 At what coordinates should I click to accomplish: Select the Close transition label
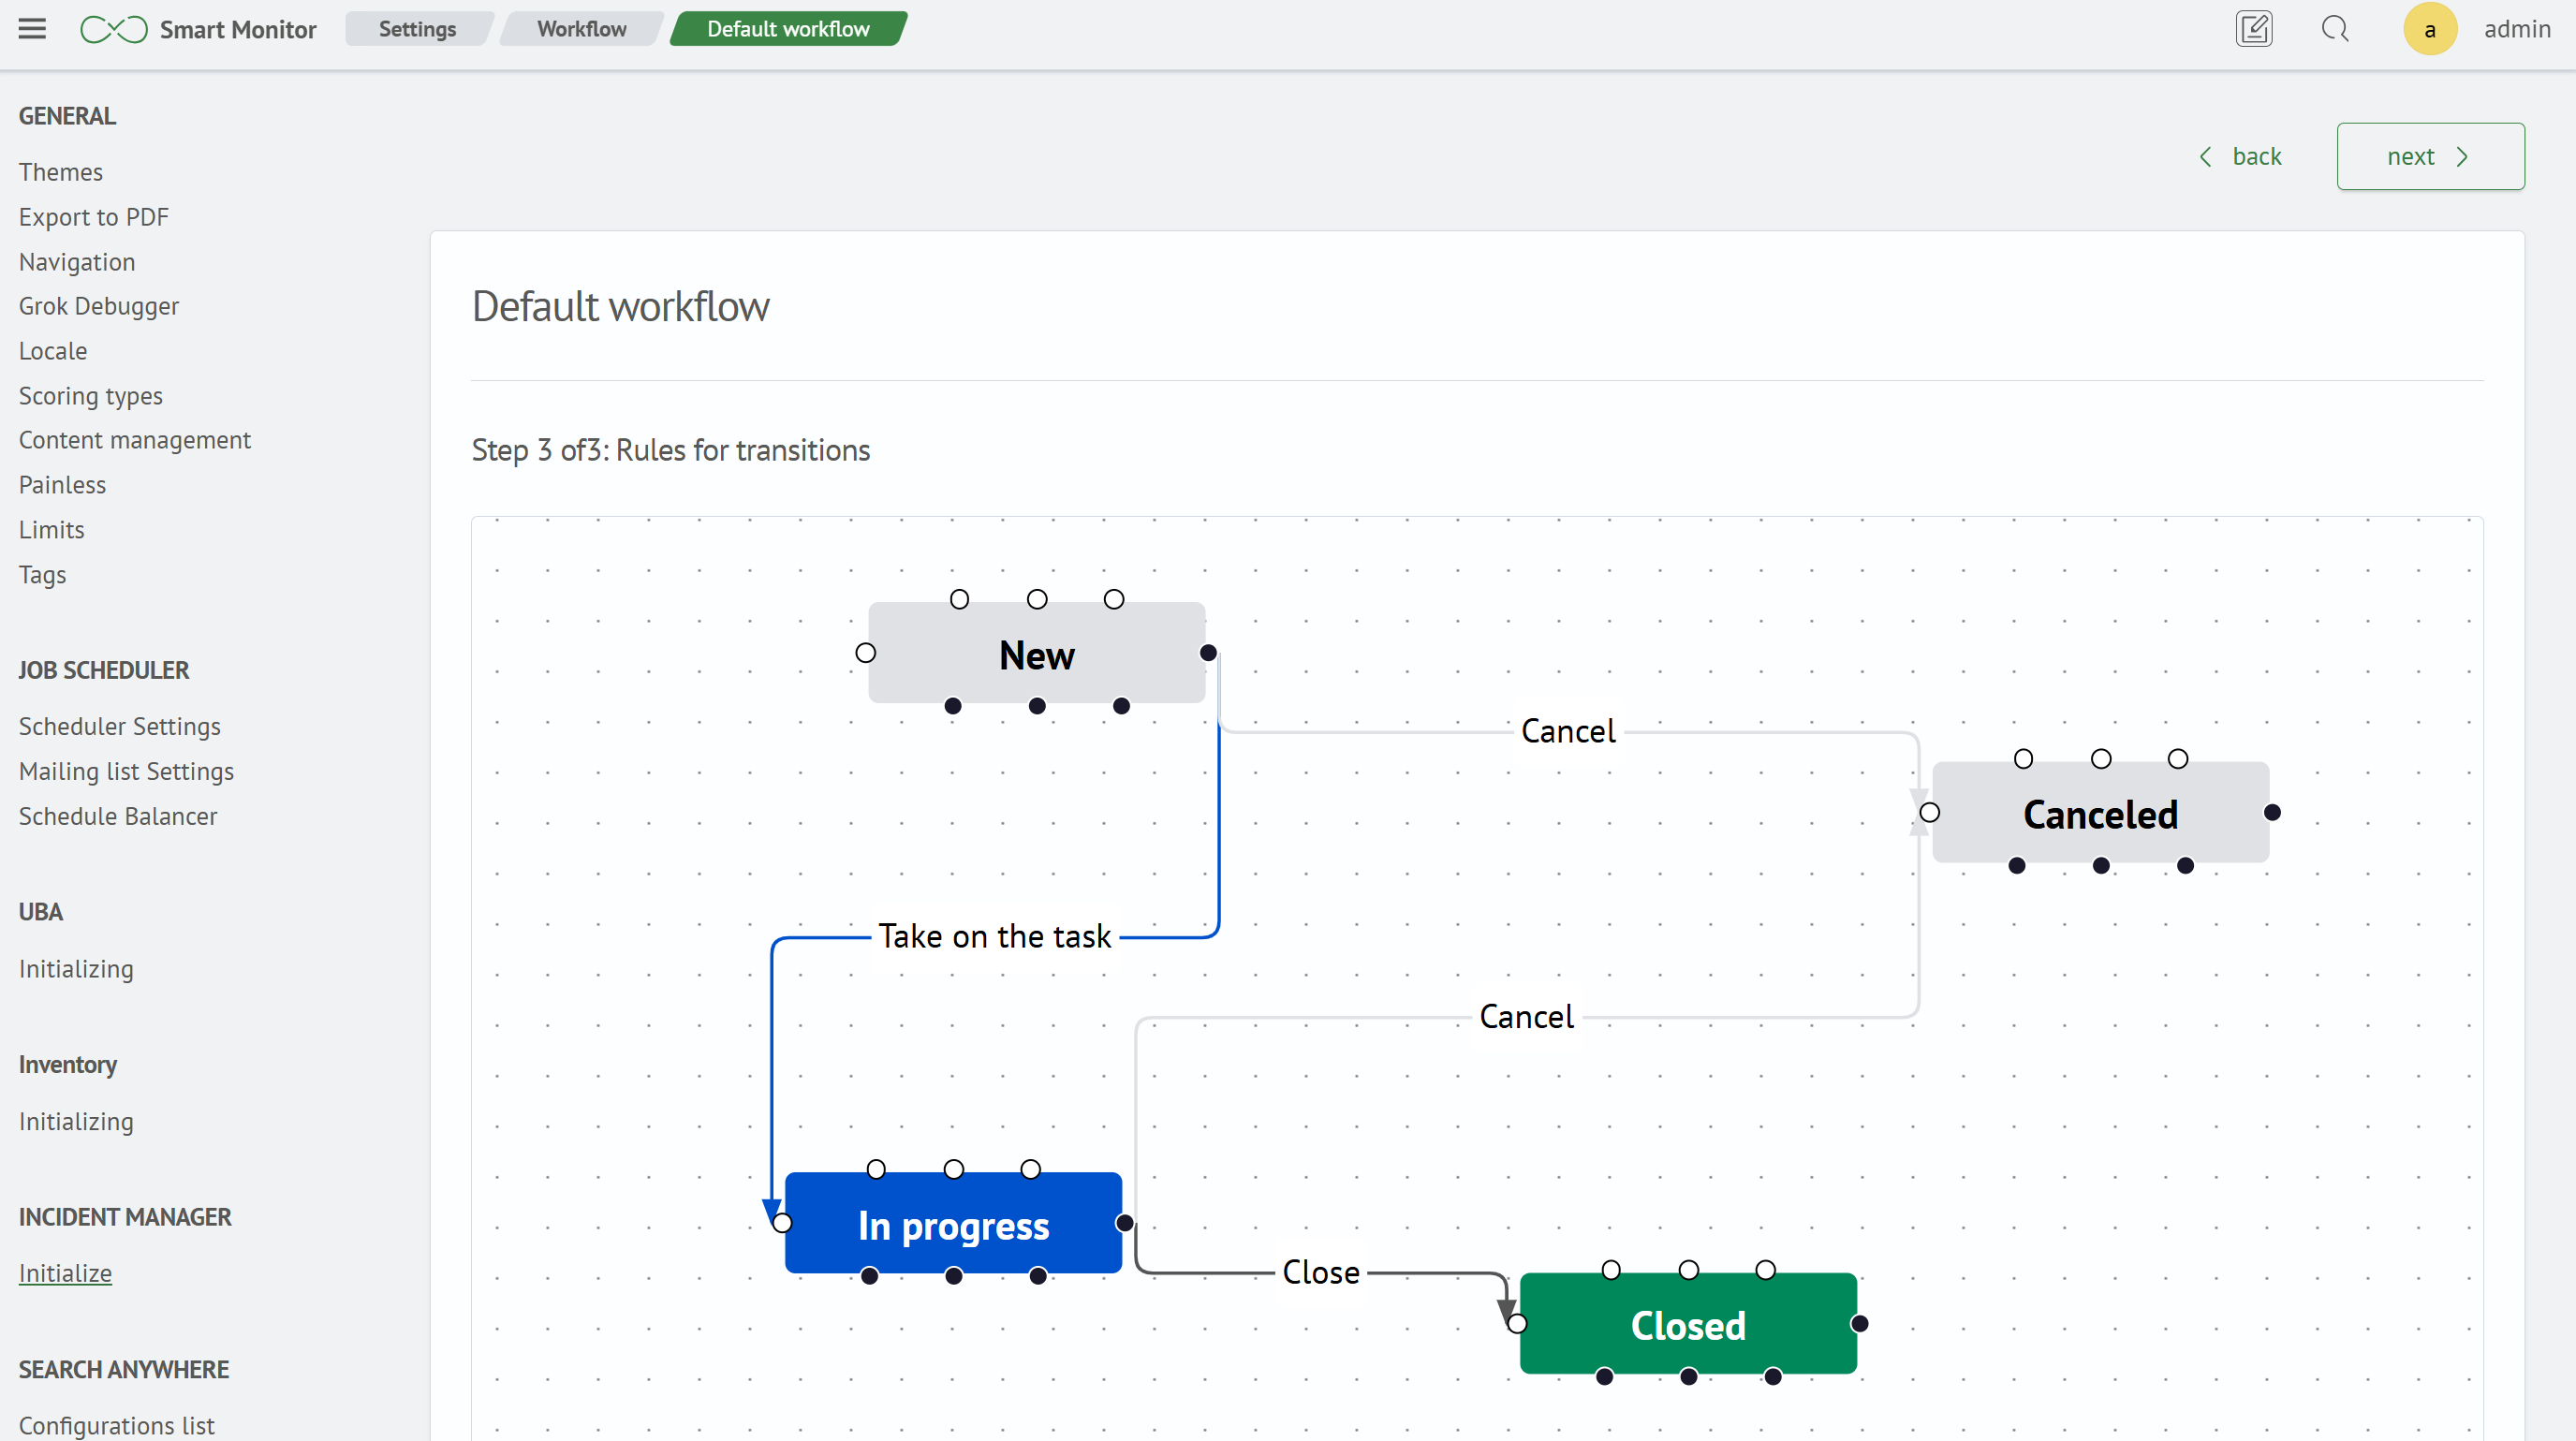click(x=1321, y=1273)
